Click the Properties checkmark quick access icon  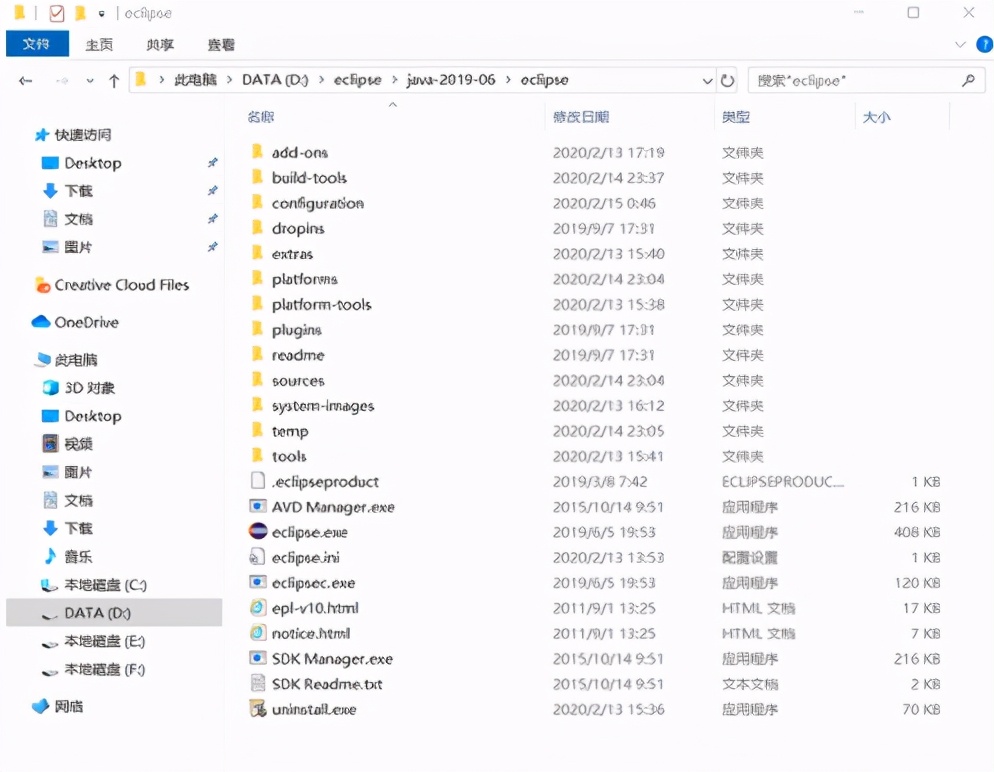click(56, 13)
